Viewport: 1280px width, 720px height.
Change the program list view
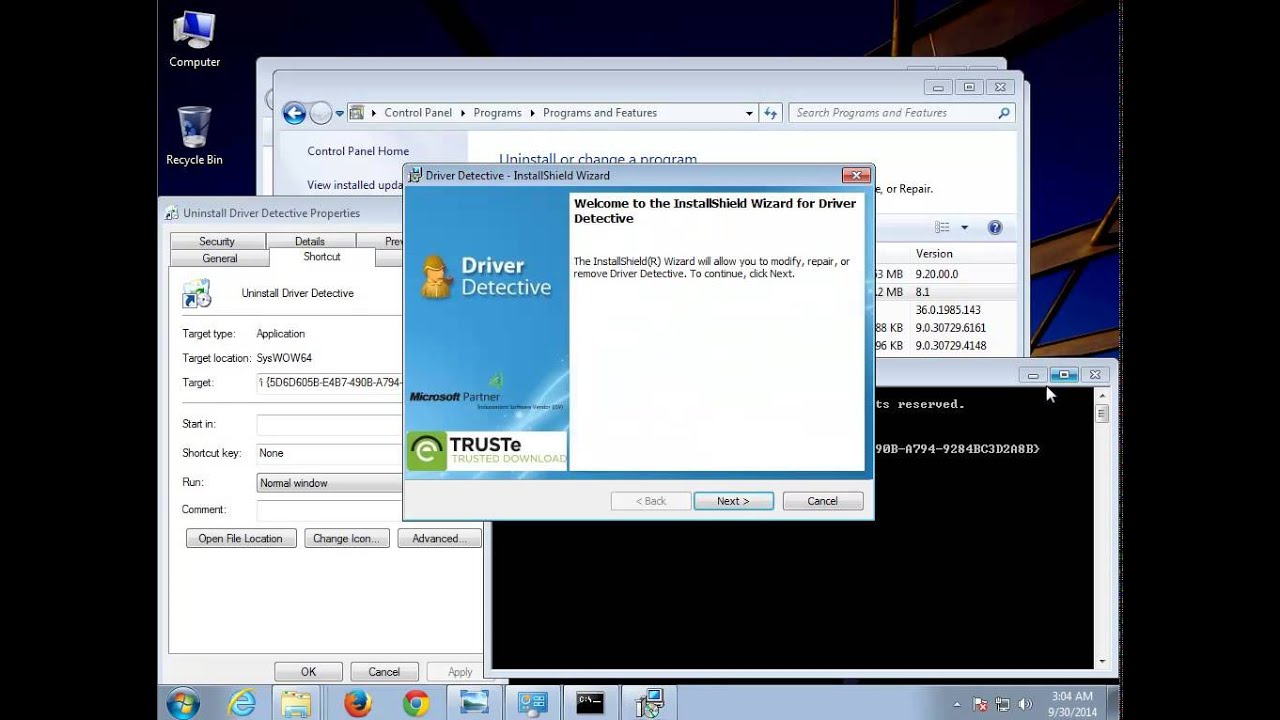(x=942, y=228)
